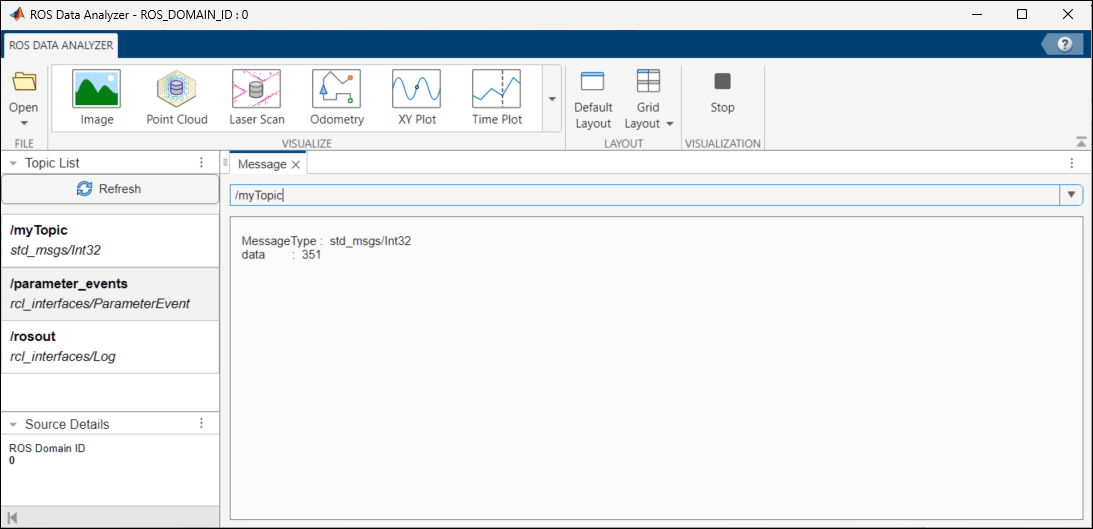The height and width of the screenshot is (529, 1093).
Task: Open the Time Plot visualizer
Action: [497, 98]
